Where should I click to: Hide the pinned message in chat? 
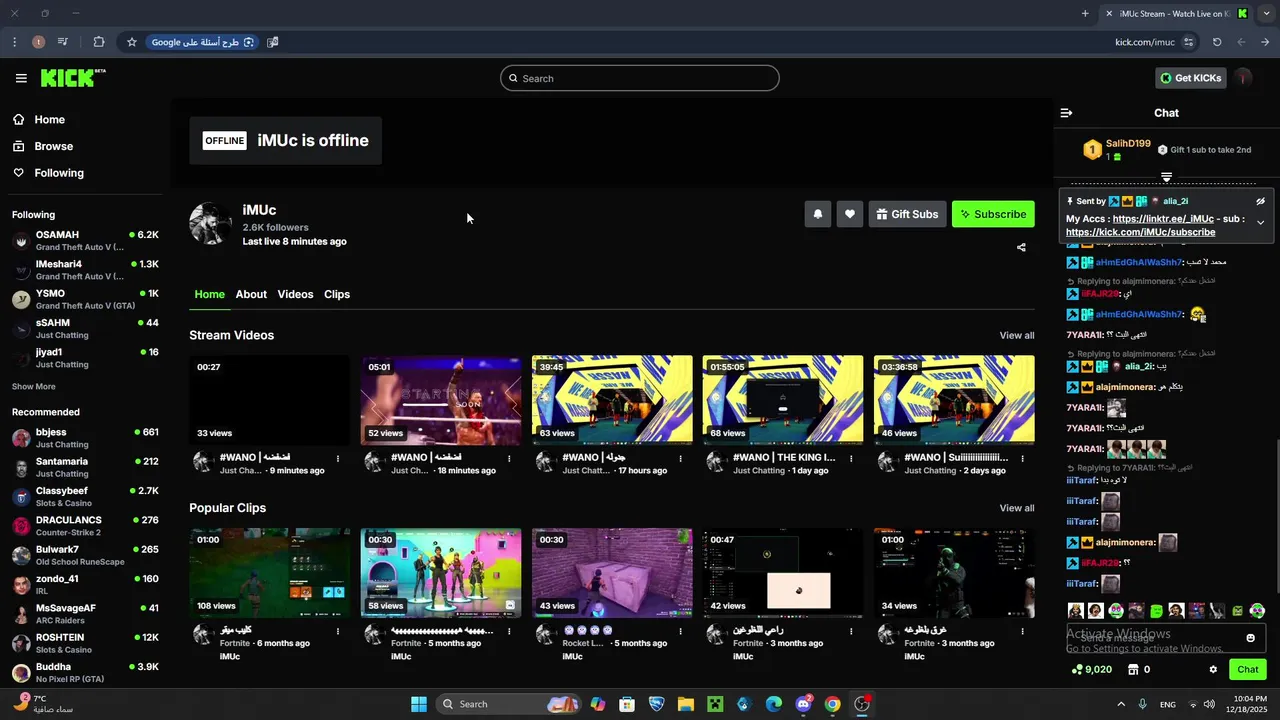coord(1260,201)
